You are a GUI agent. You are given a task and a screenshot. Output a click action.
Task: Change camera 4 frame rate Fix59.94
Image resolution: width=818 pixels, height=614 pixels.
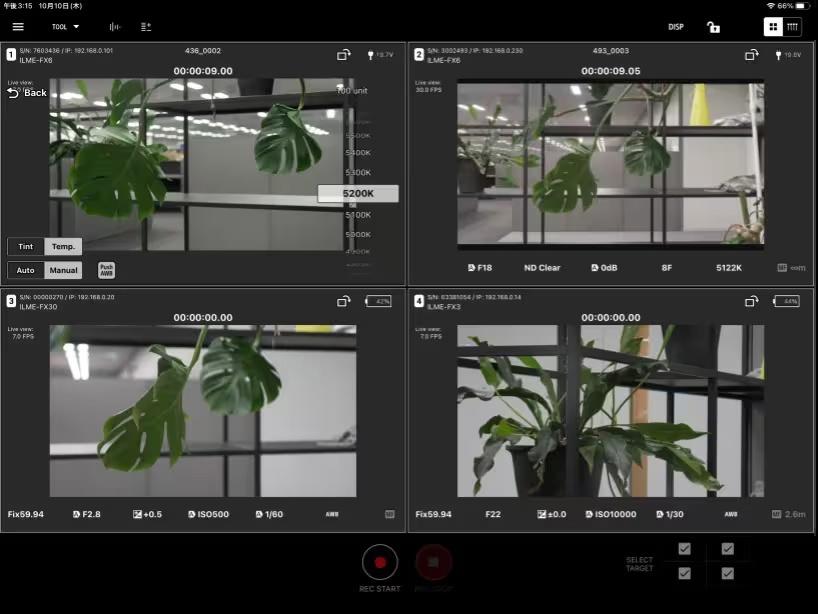tap(434, 514)
